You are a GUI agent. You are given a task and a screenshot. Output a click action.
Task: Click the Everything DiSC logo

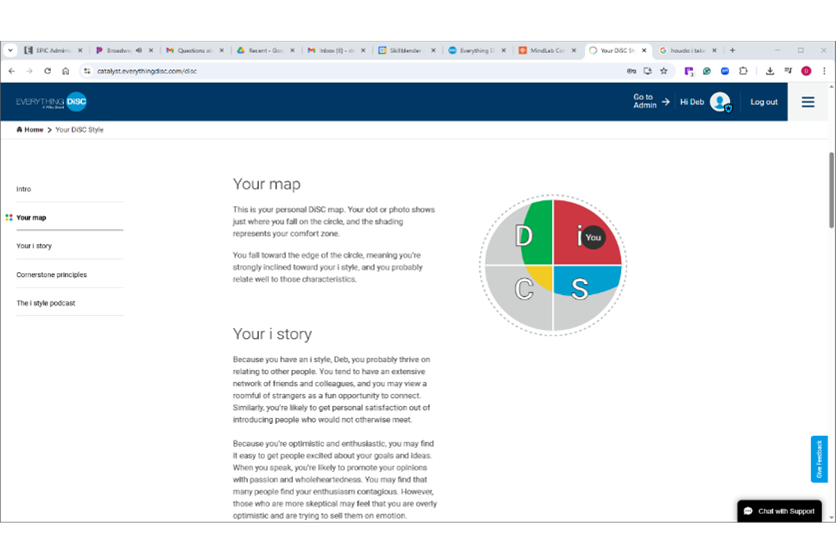click(x=51, y=102)
